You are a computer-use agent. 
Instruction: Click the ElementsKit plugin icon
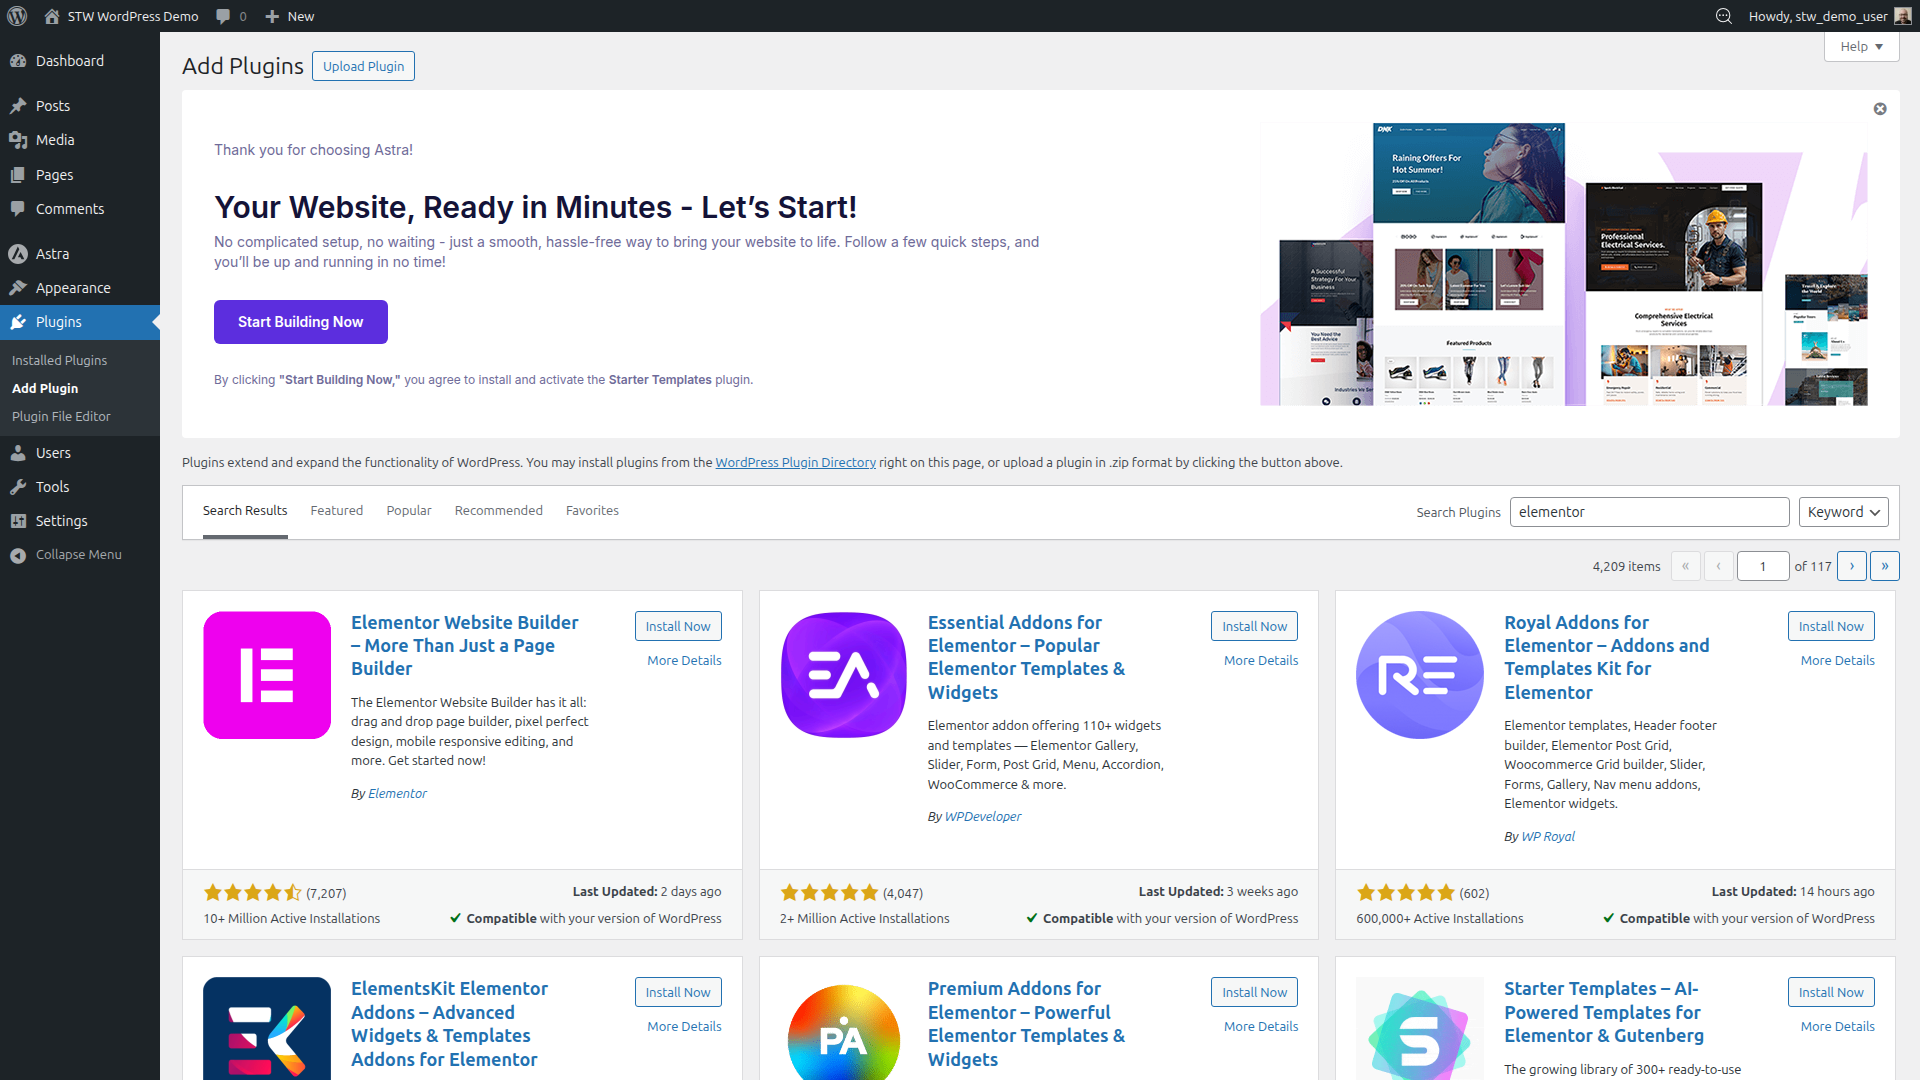267,1029
